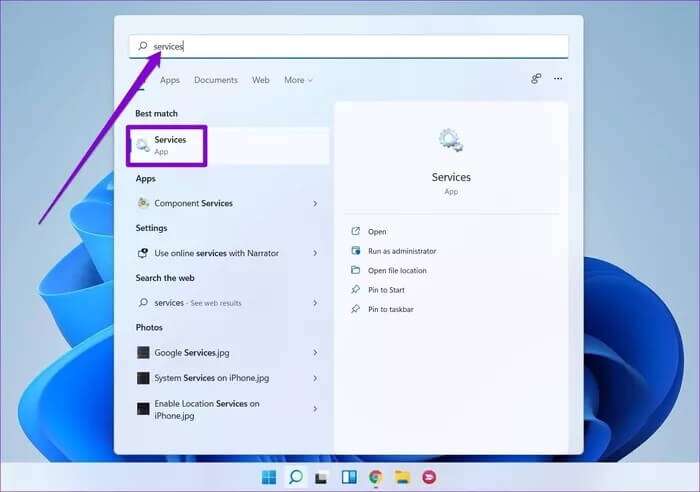The height and width of the screenshot is (492, 700).
Task: Launch Google Chrome from the taskbar
Action: coord(375,477)
